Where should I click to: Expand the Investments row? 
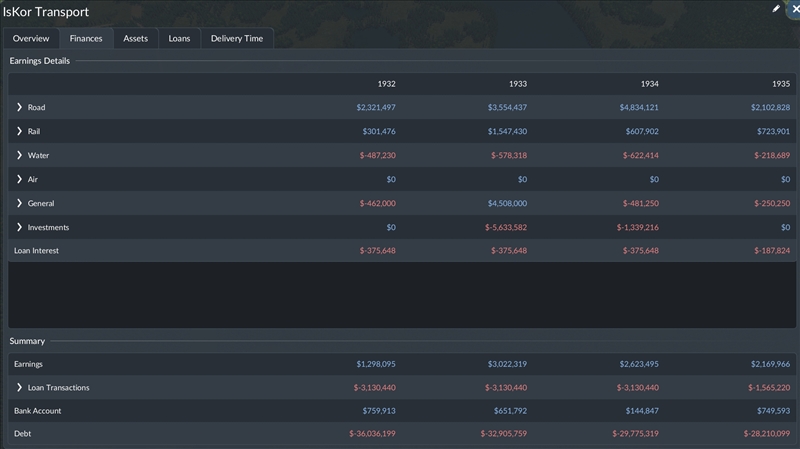click(19, 227)
